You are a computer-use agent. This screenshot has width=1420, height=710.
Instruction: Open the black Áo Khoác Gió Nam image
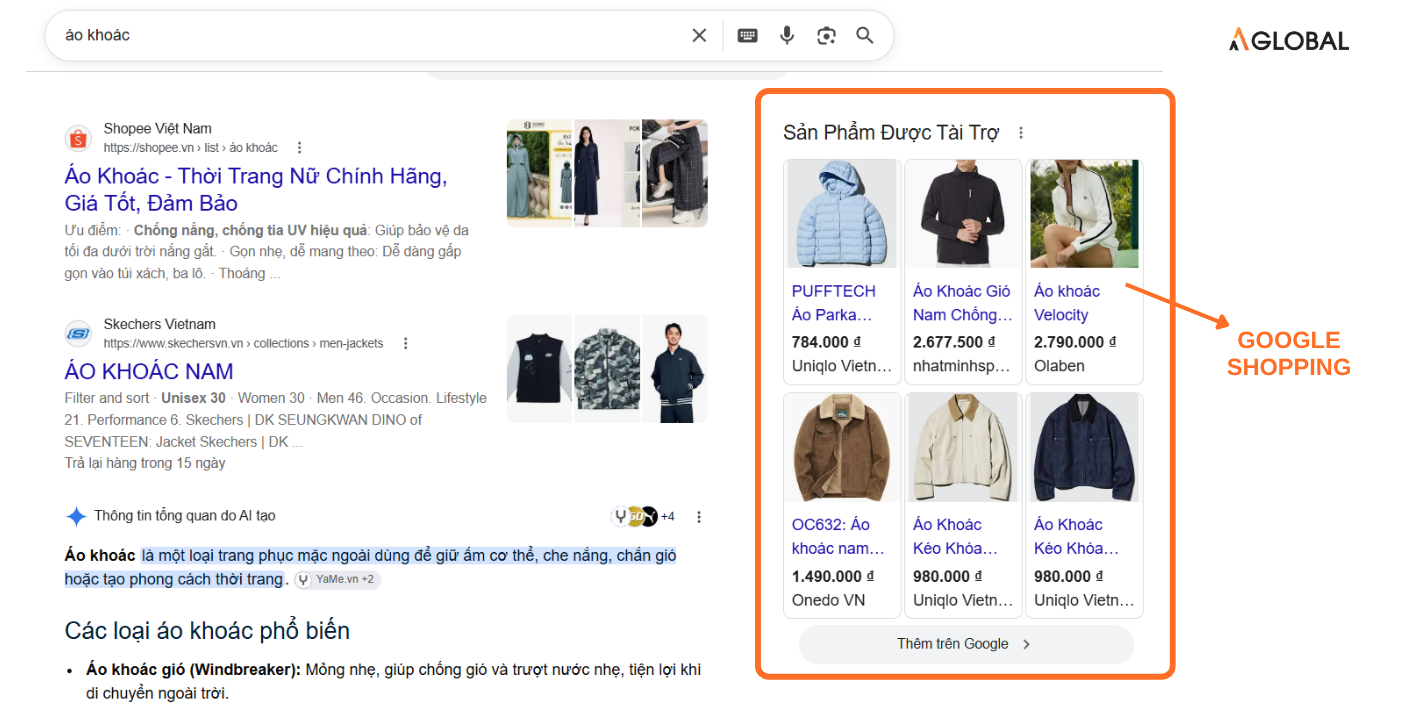pyautogui.click(x=963, y=214)
